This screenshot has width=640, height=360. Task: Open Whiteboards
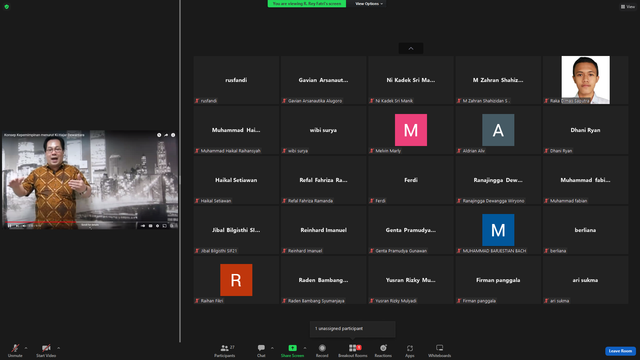(x=440, y=350)
